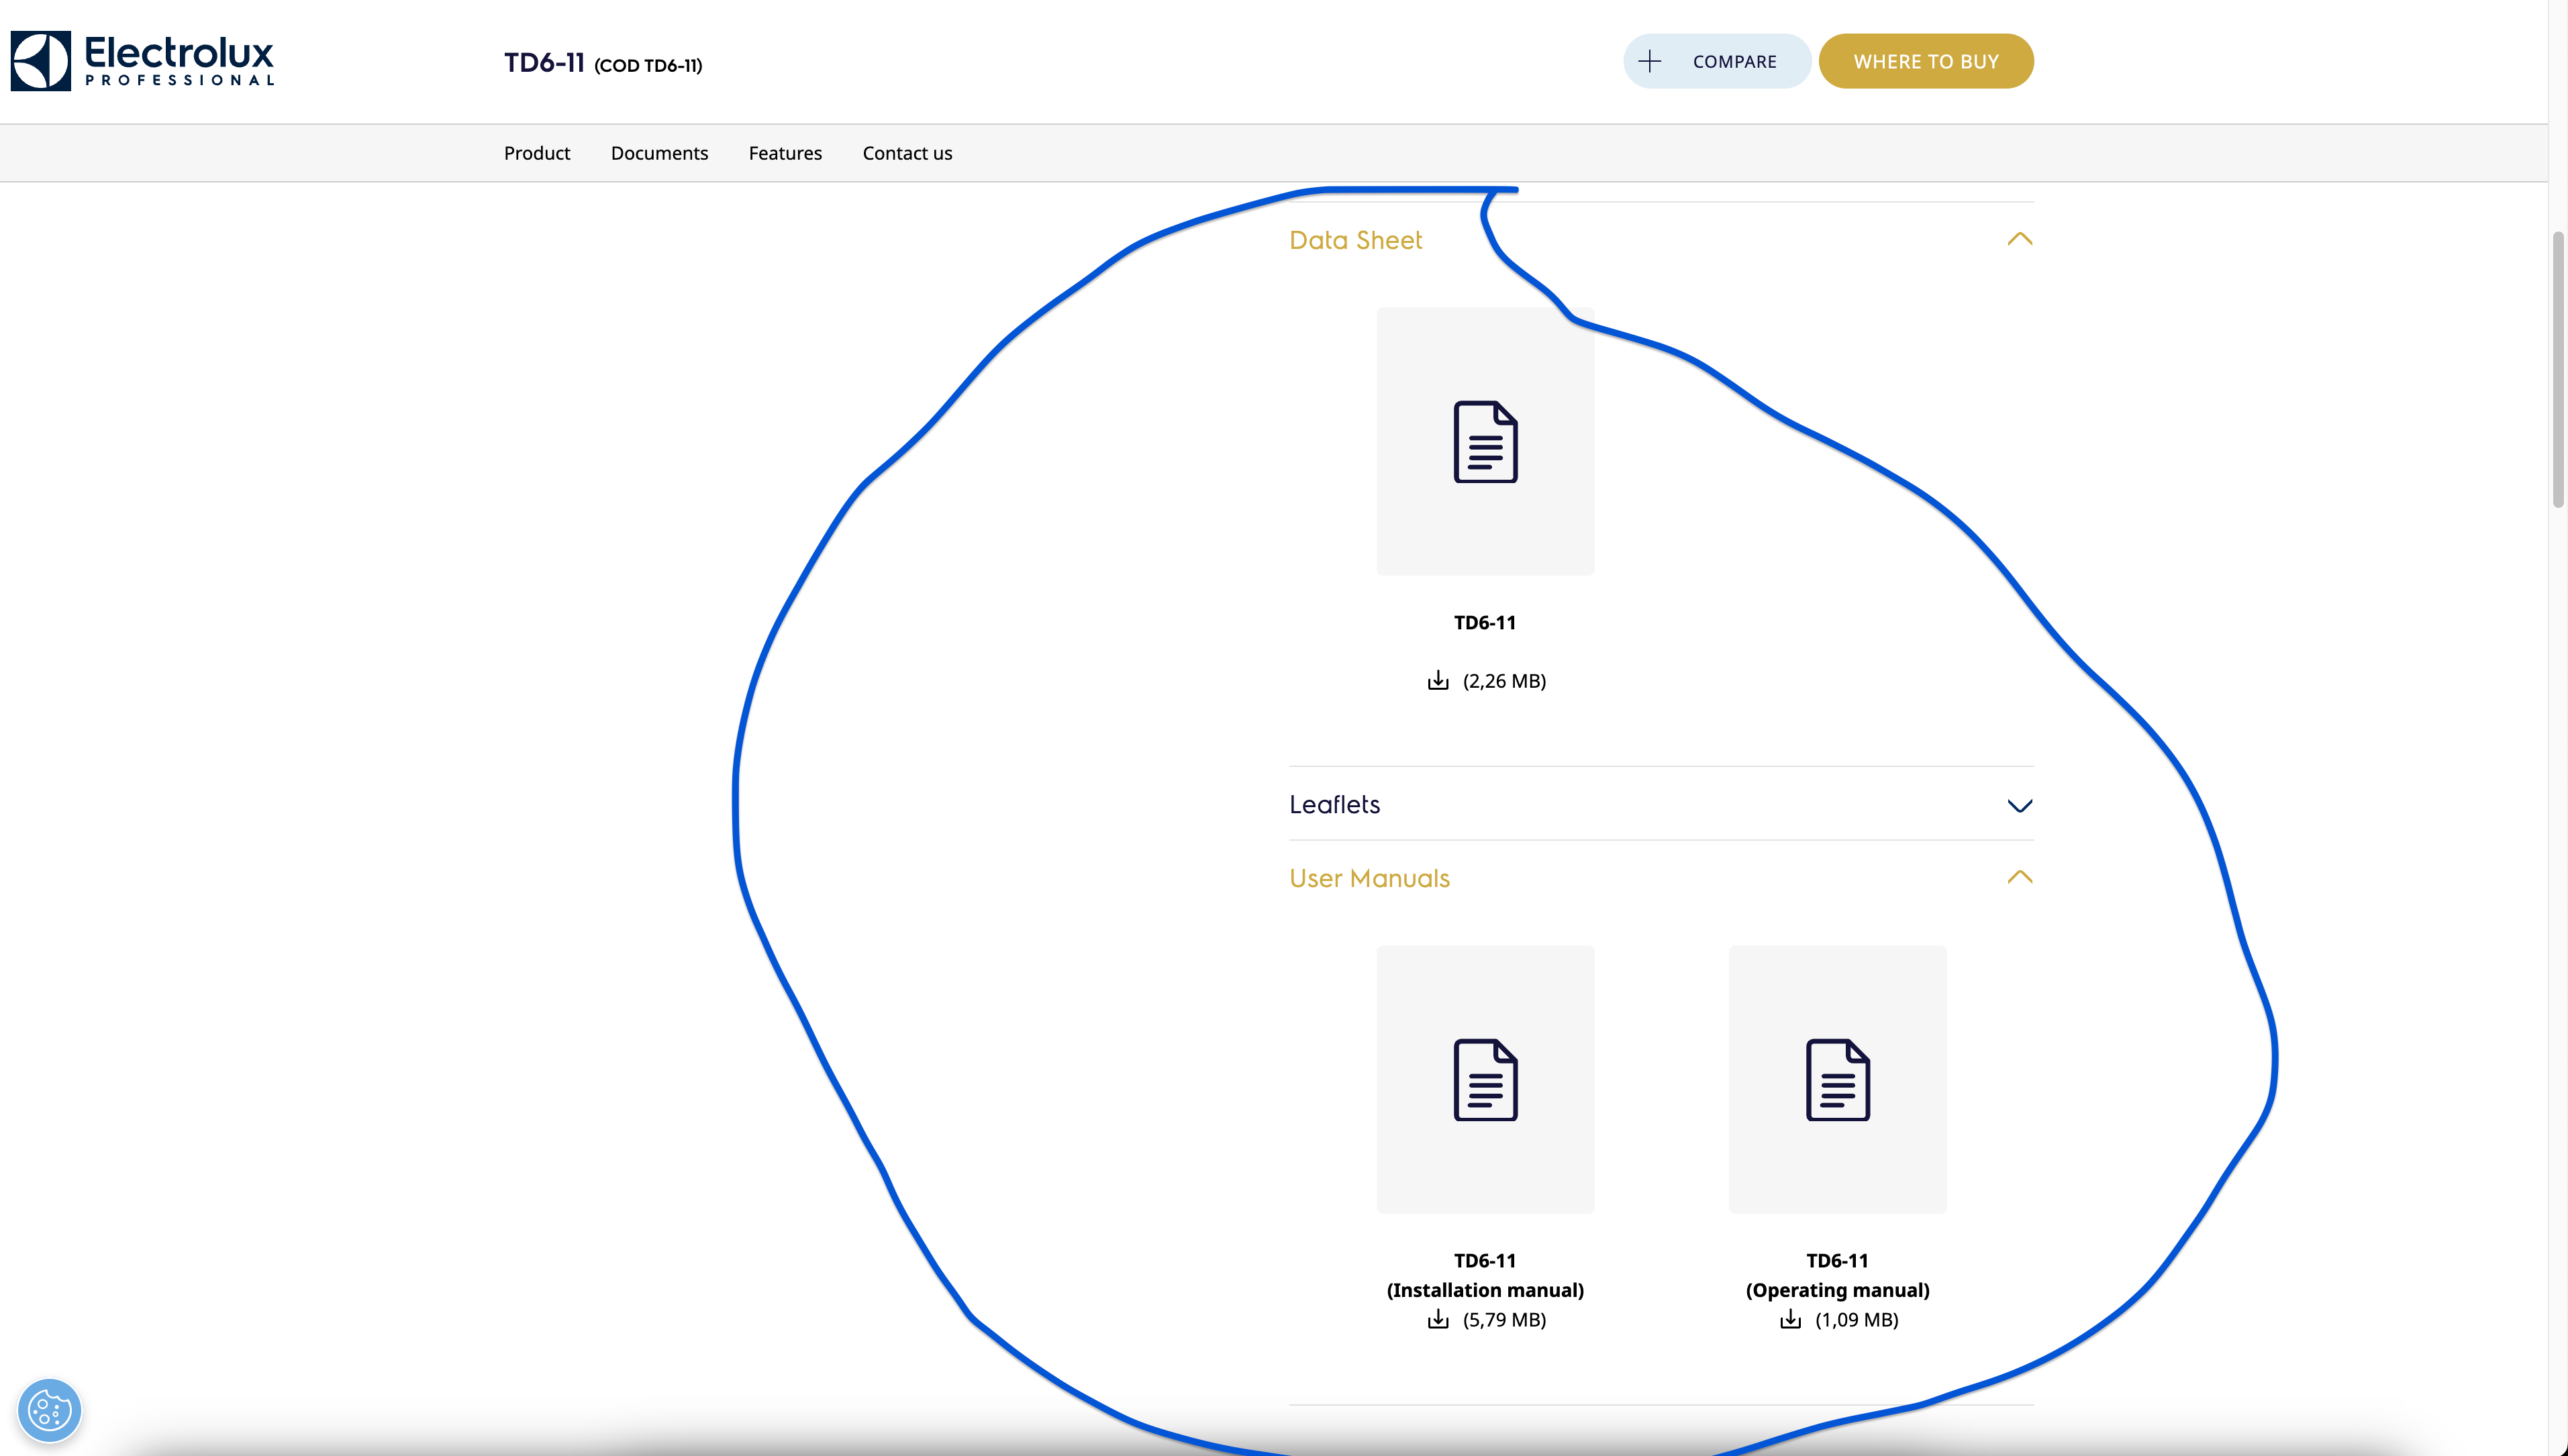Click the (2,26 MB) file size text
The height and width of the screenshot is (1456, 2568).
coord(1504,681)
